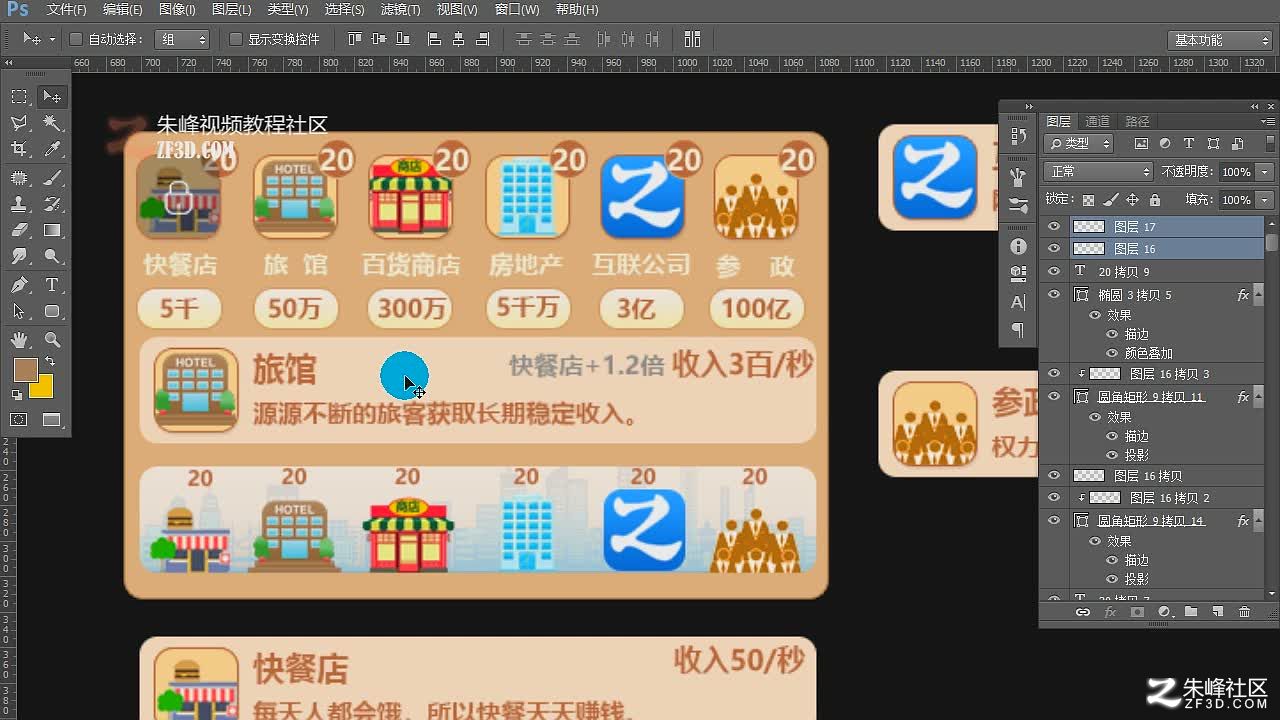Select the Brush tool
The width and height of the screenshot is (1280, 720).
coord(52,178)
